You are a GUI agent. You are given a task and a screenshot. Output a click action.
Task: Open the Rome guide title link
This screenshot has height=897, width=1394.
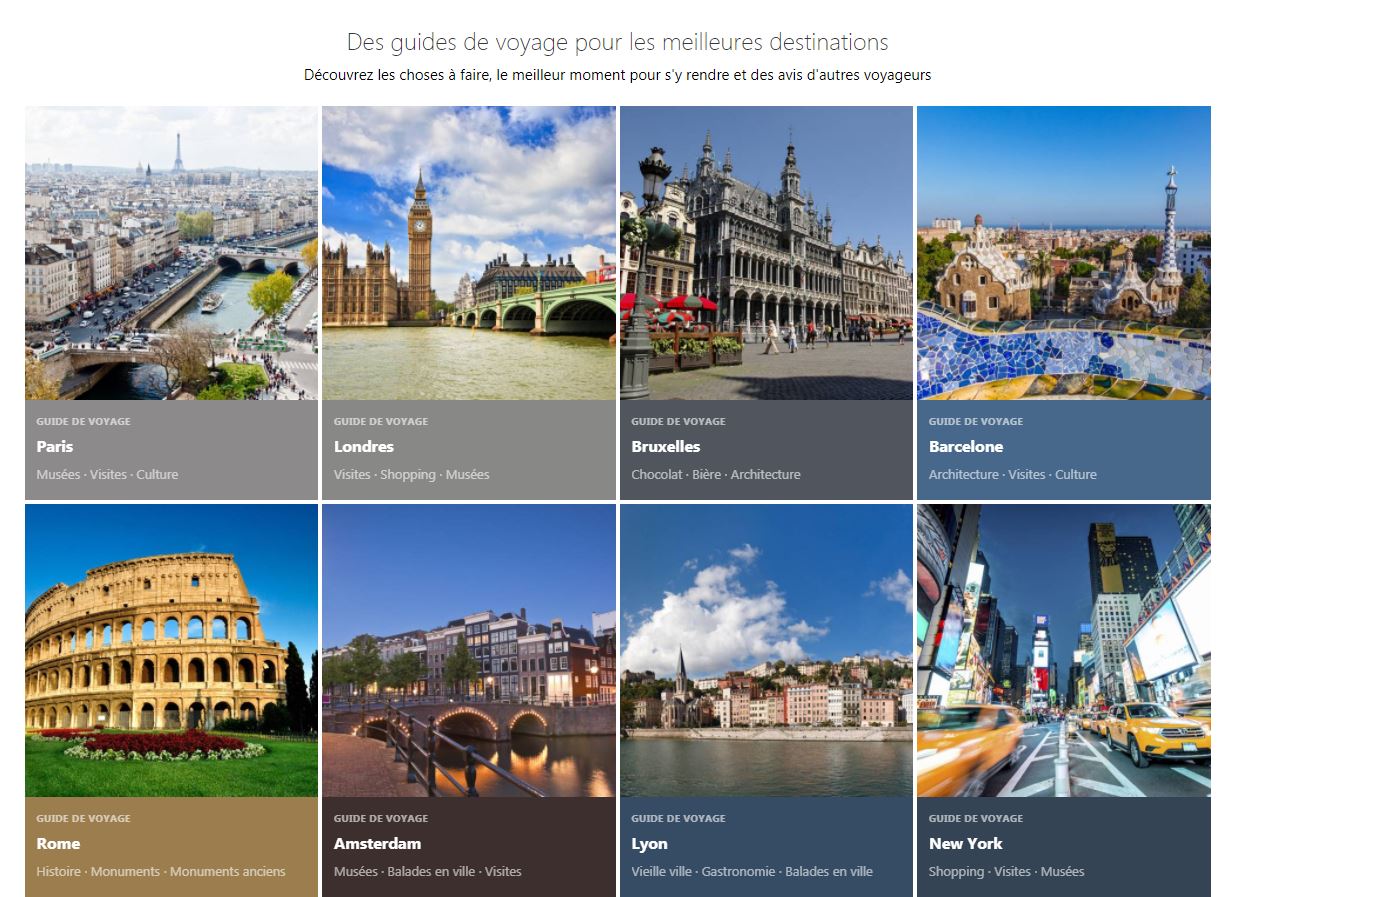click(58, 844)
